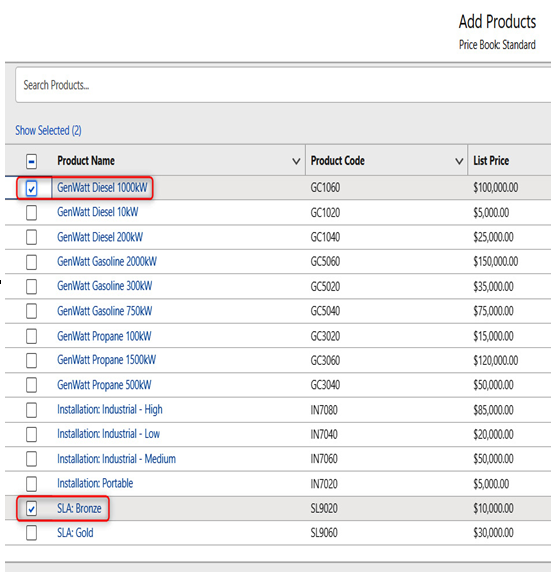Open SLA: Bronze product link
Viewport: 553px width, 574px height.
tap(79, 508)
